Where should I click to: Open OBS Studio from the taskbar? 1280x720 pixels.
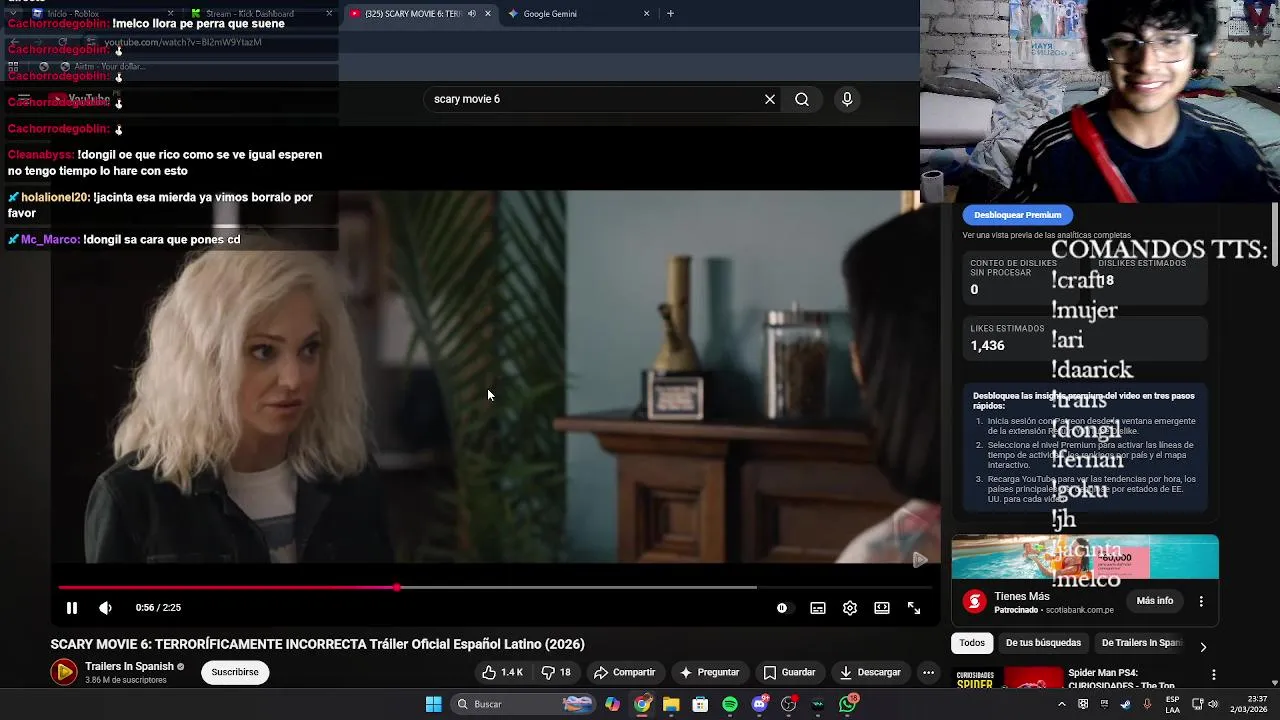788,704
